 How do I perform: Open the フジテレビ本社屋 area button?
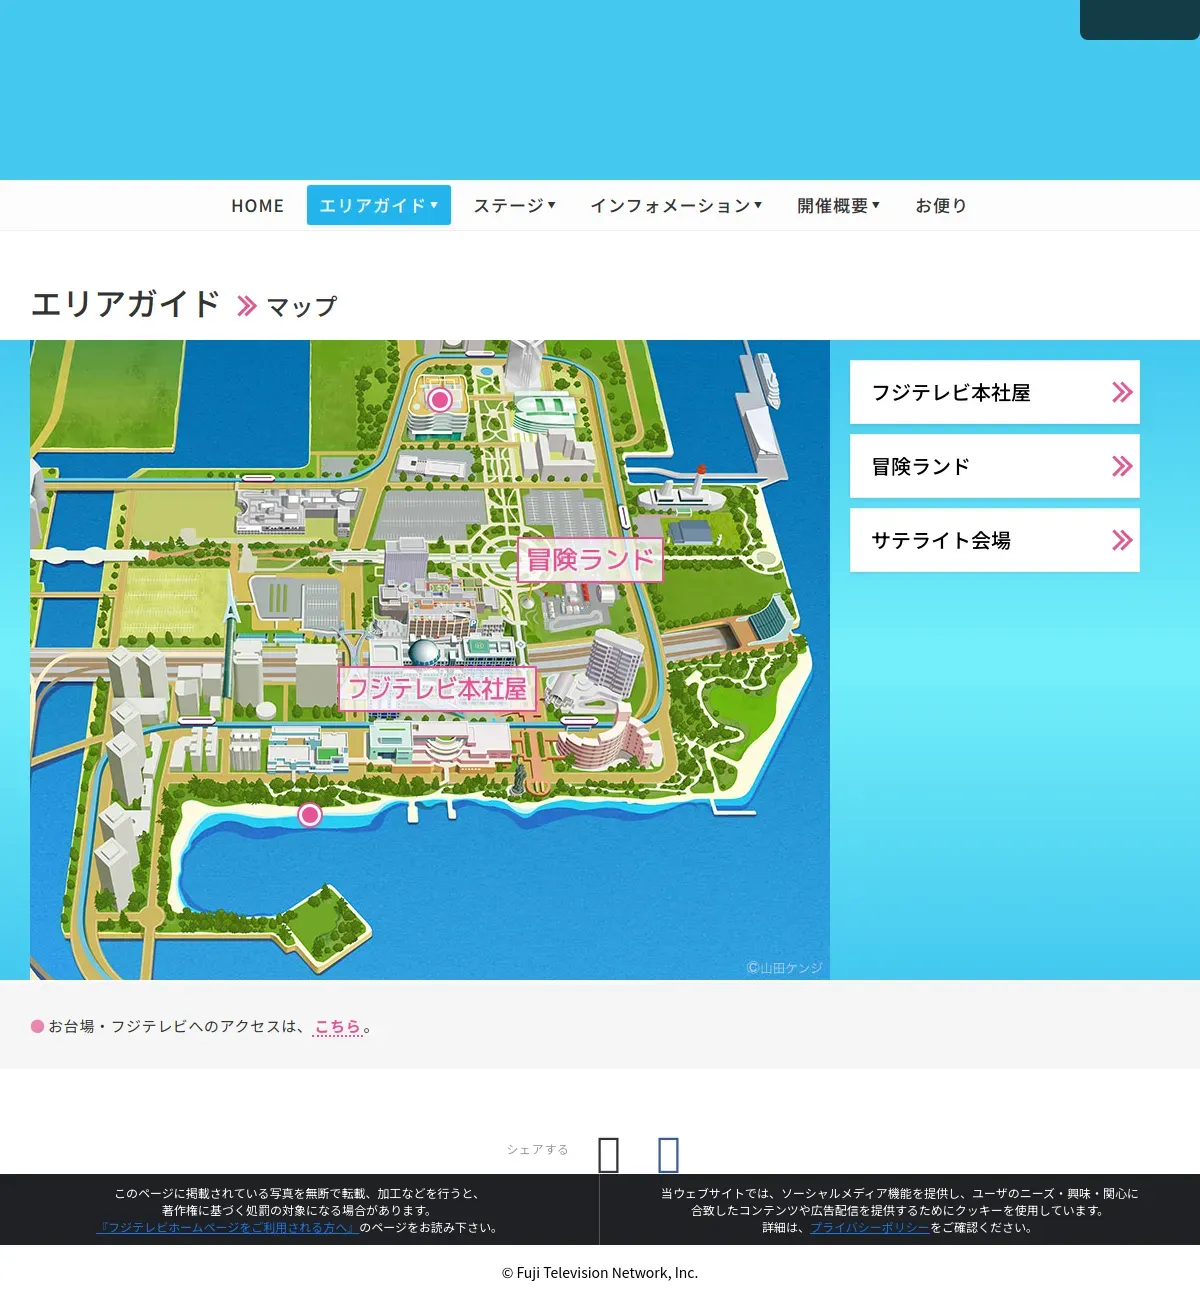tap(995, 392)
